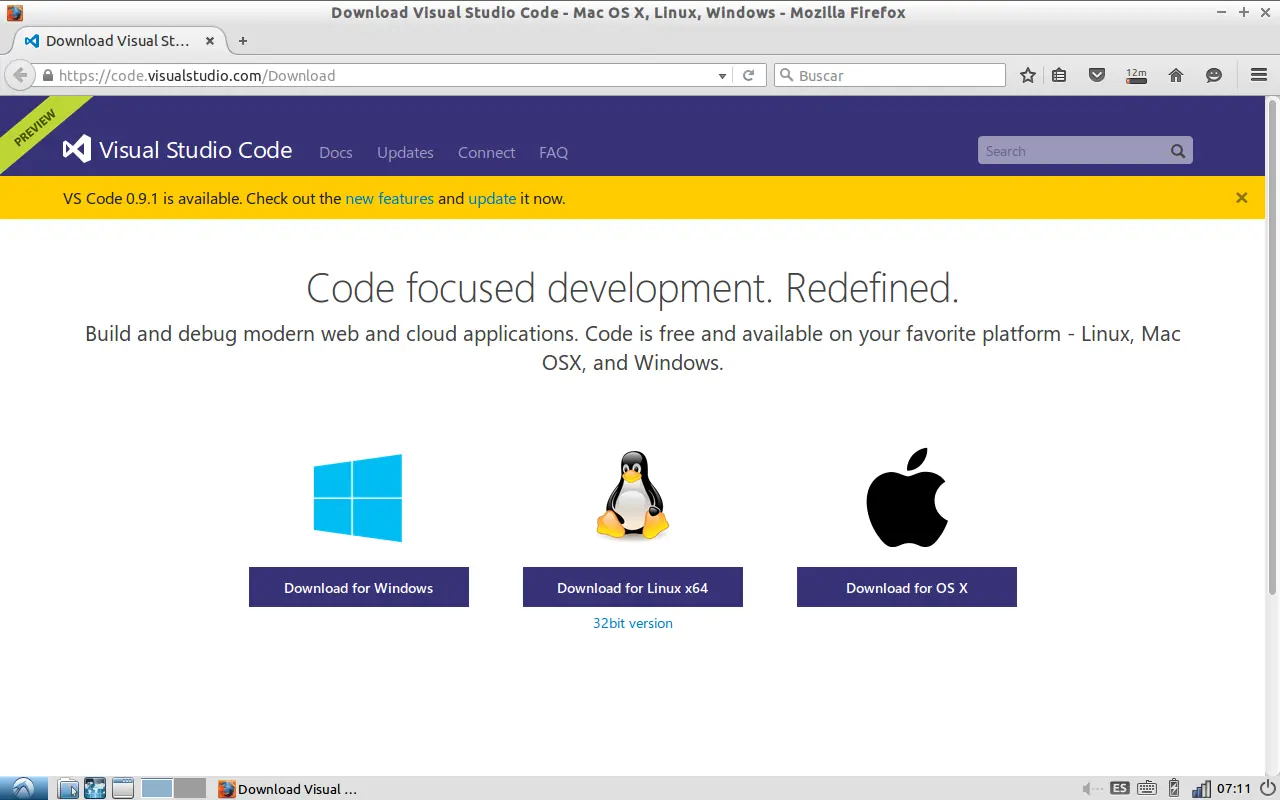Click the network signal tray icon
1280x800 pixels.
click(x=1201, y=788)
